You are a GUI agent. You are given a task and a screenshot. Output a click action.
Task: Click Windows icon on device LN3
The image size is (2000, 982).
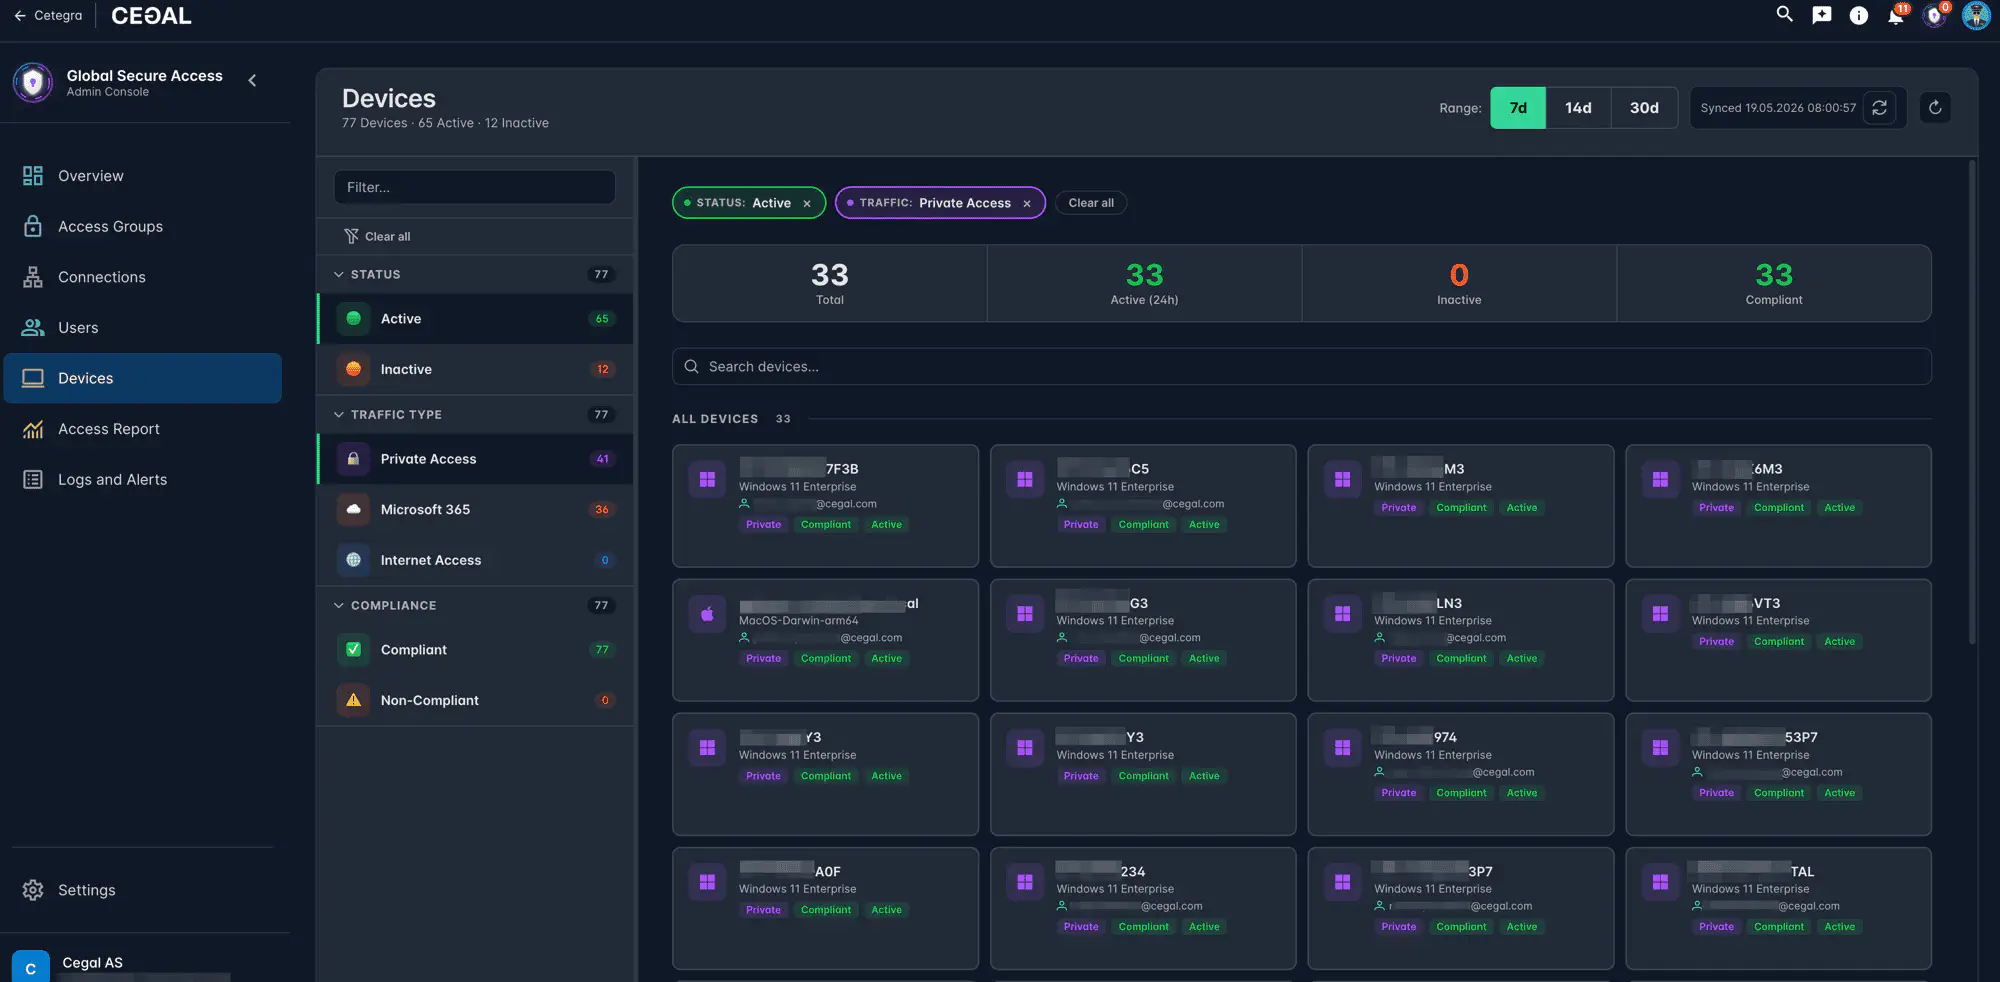coord(1342,614)
